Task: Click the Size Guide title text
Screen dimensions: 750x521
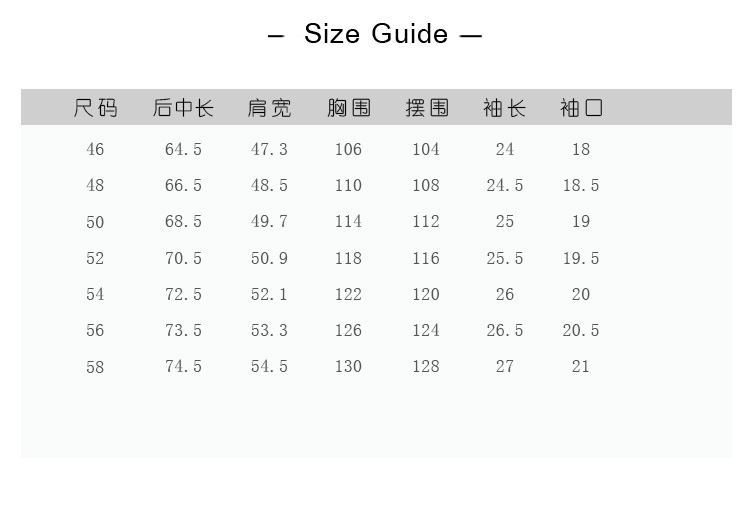Action: point(375,34)
